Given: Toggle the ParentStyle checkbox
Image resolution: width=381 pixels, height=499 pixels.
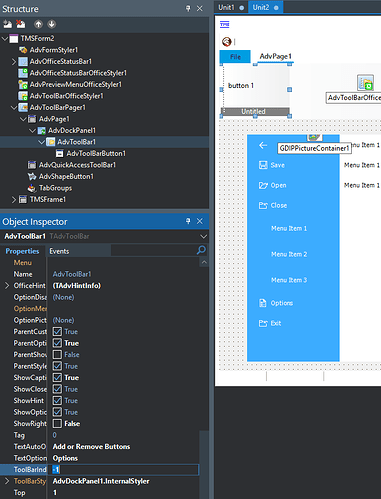Looking at the screenshot, I should click(x=57, y=366).
